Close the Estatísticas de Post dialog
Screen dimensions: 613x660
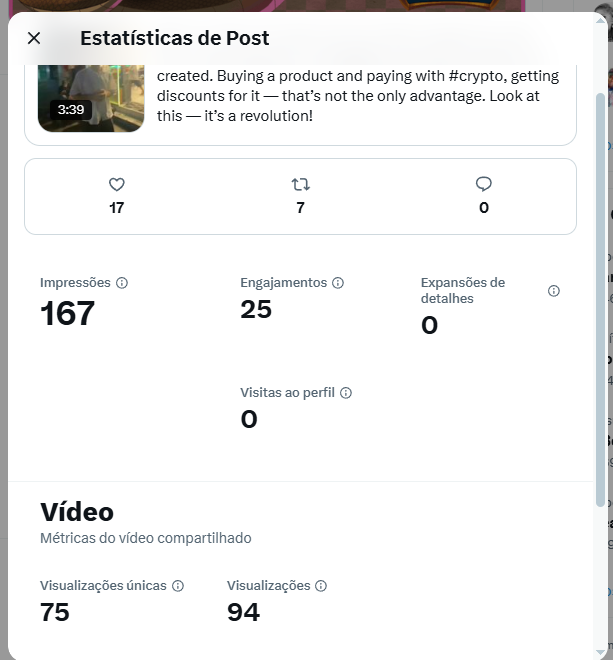[x=34, y=38]
